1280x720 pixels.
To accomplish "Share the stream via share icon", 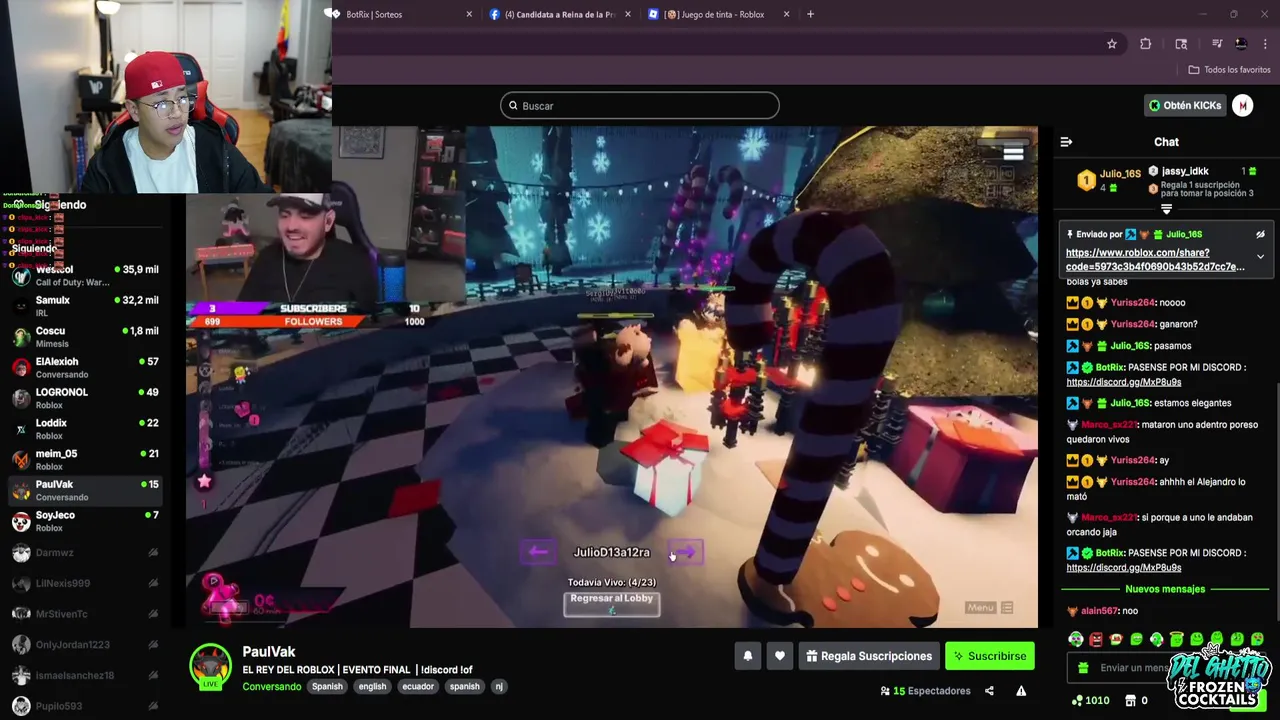I will (x=989, y=691).
